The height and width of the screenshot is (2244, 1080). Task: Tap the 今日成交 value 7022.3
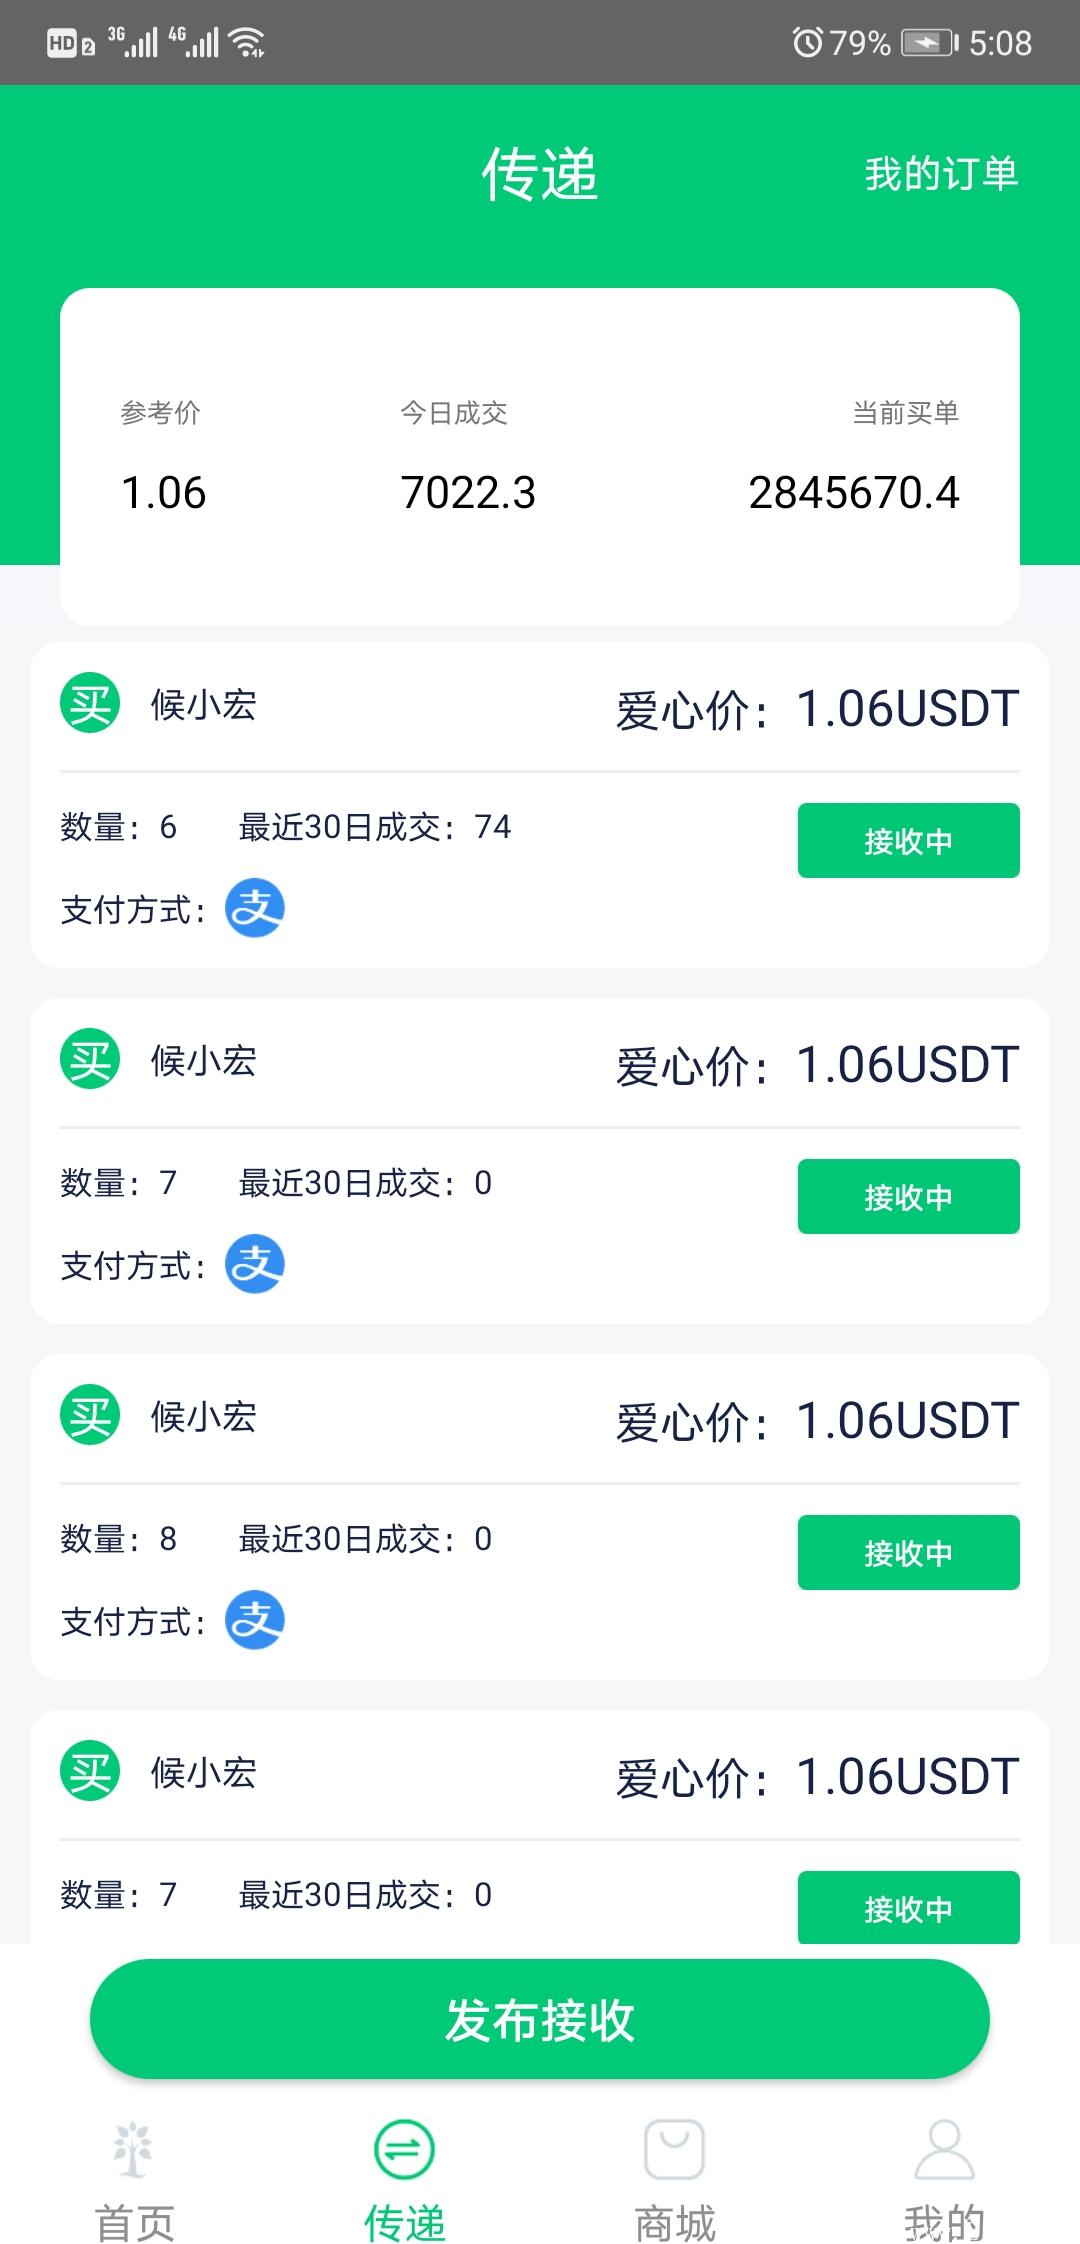pos(468,493)
